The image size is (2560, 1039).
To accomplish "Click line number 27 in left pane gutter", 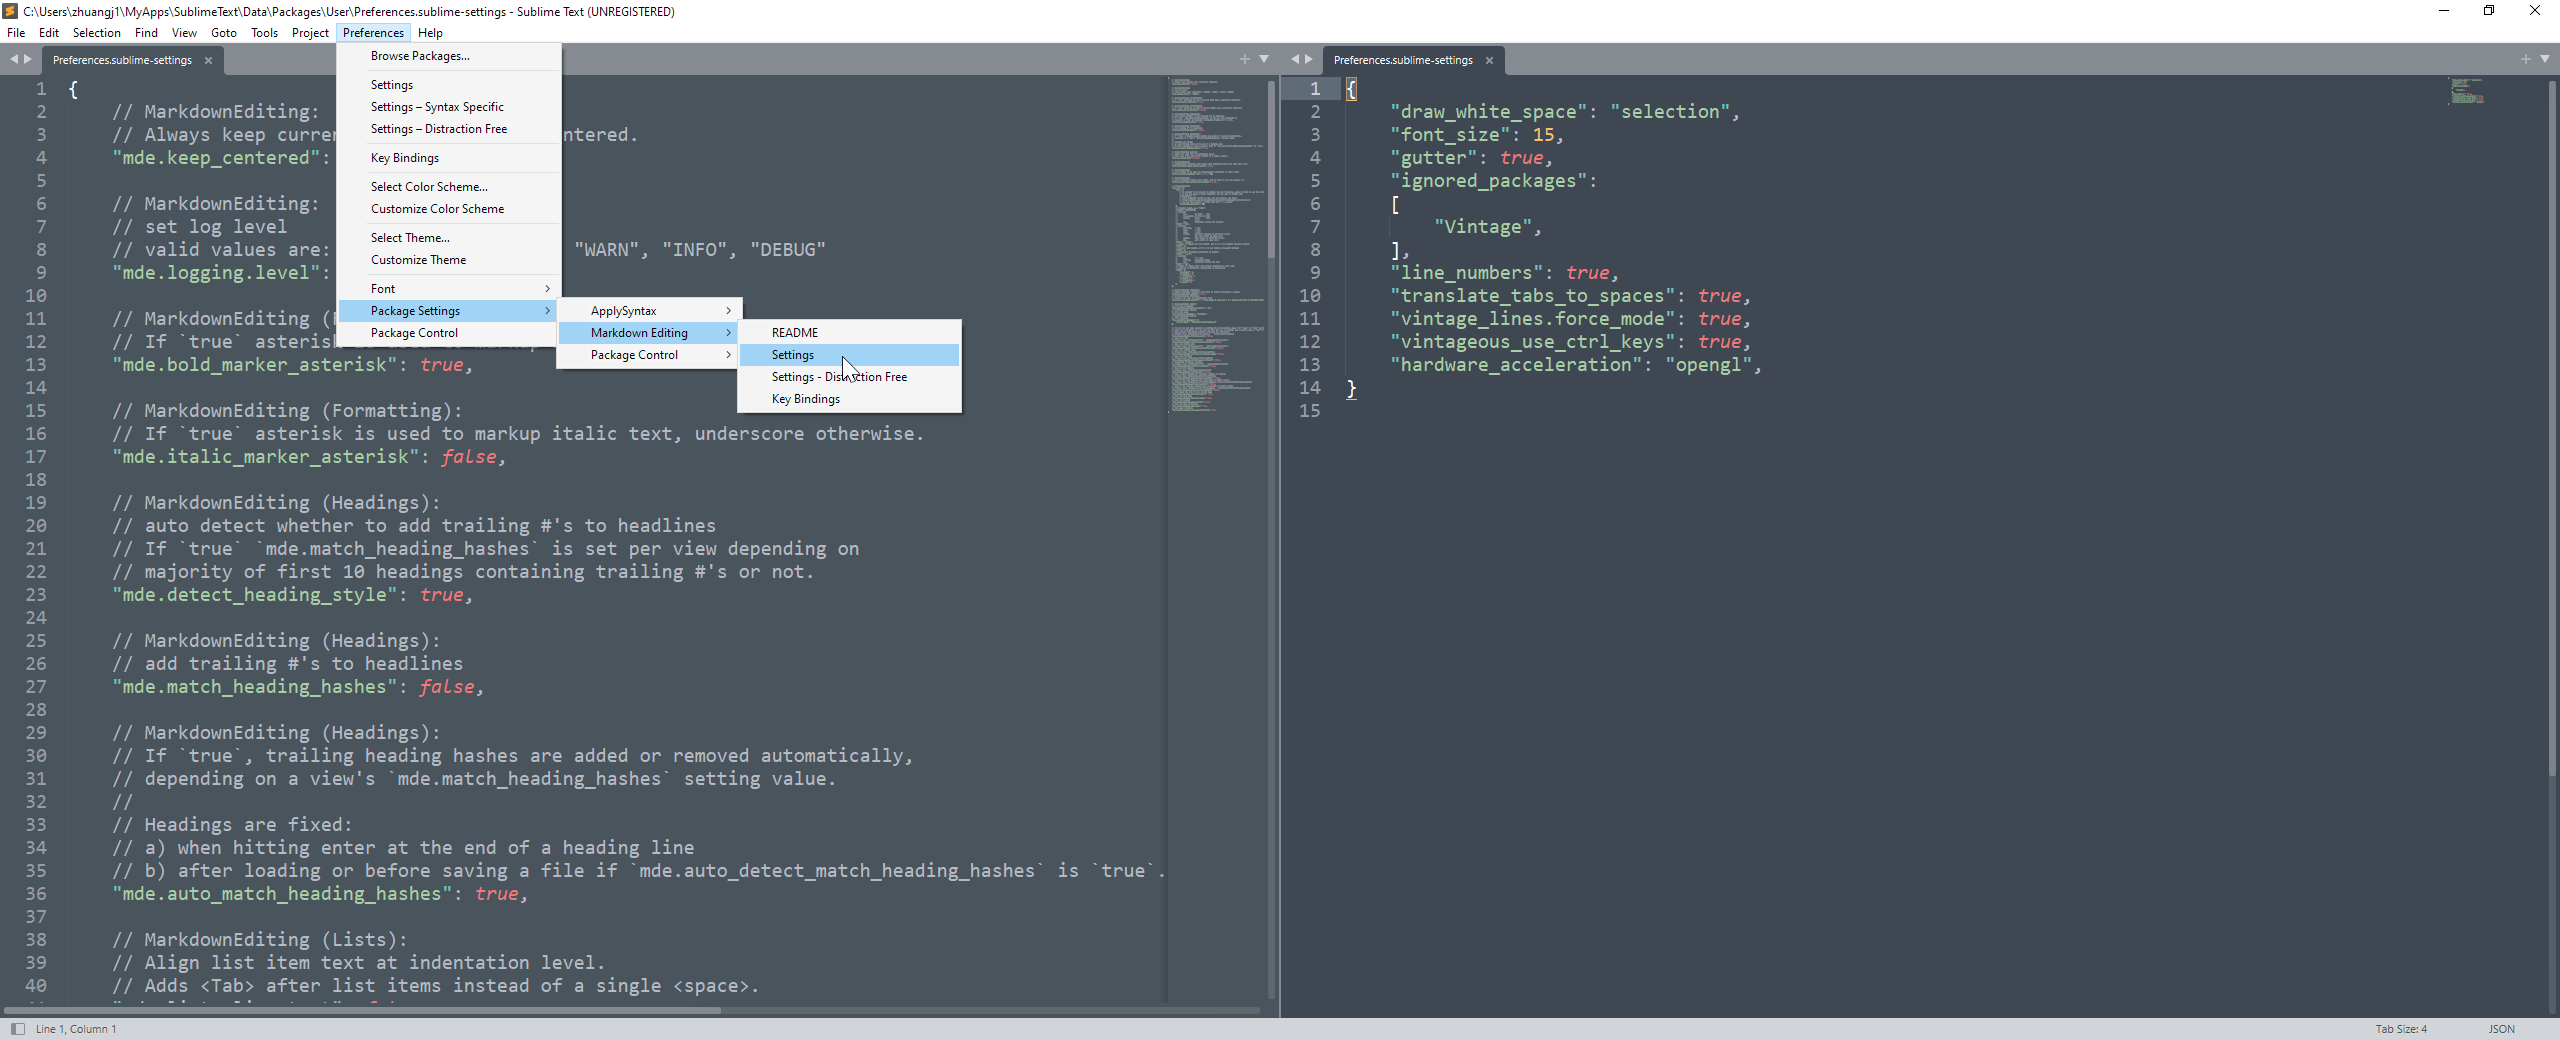I will click(x=36, y=687).
